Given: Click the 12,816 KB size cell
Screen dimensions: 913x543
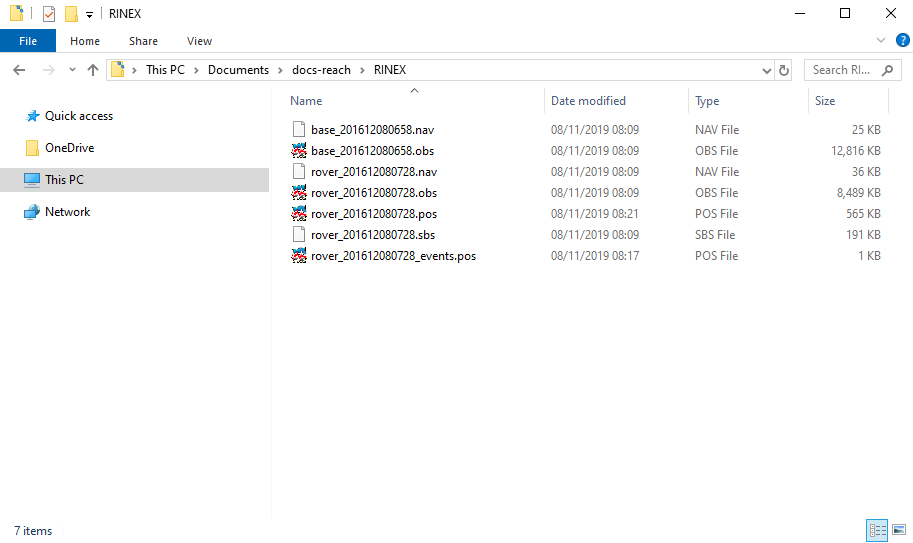Looking at the screenshot, I should tap(855, 151).
